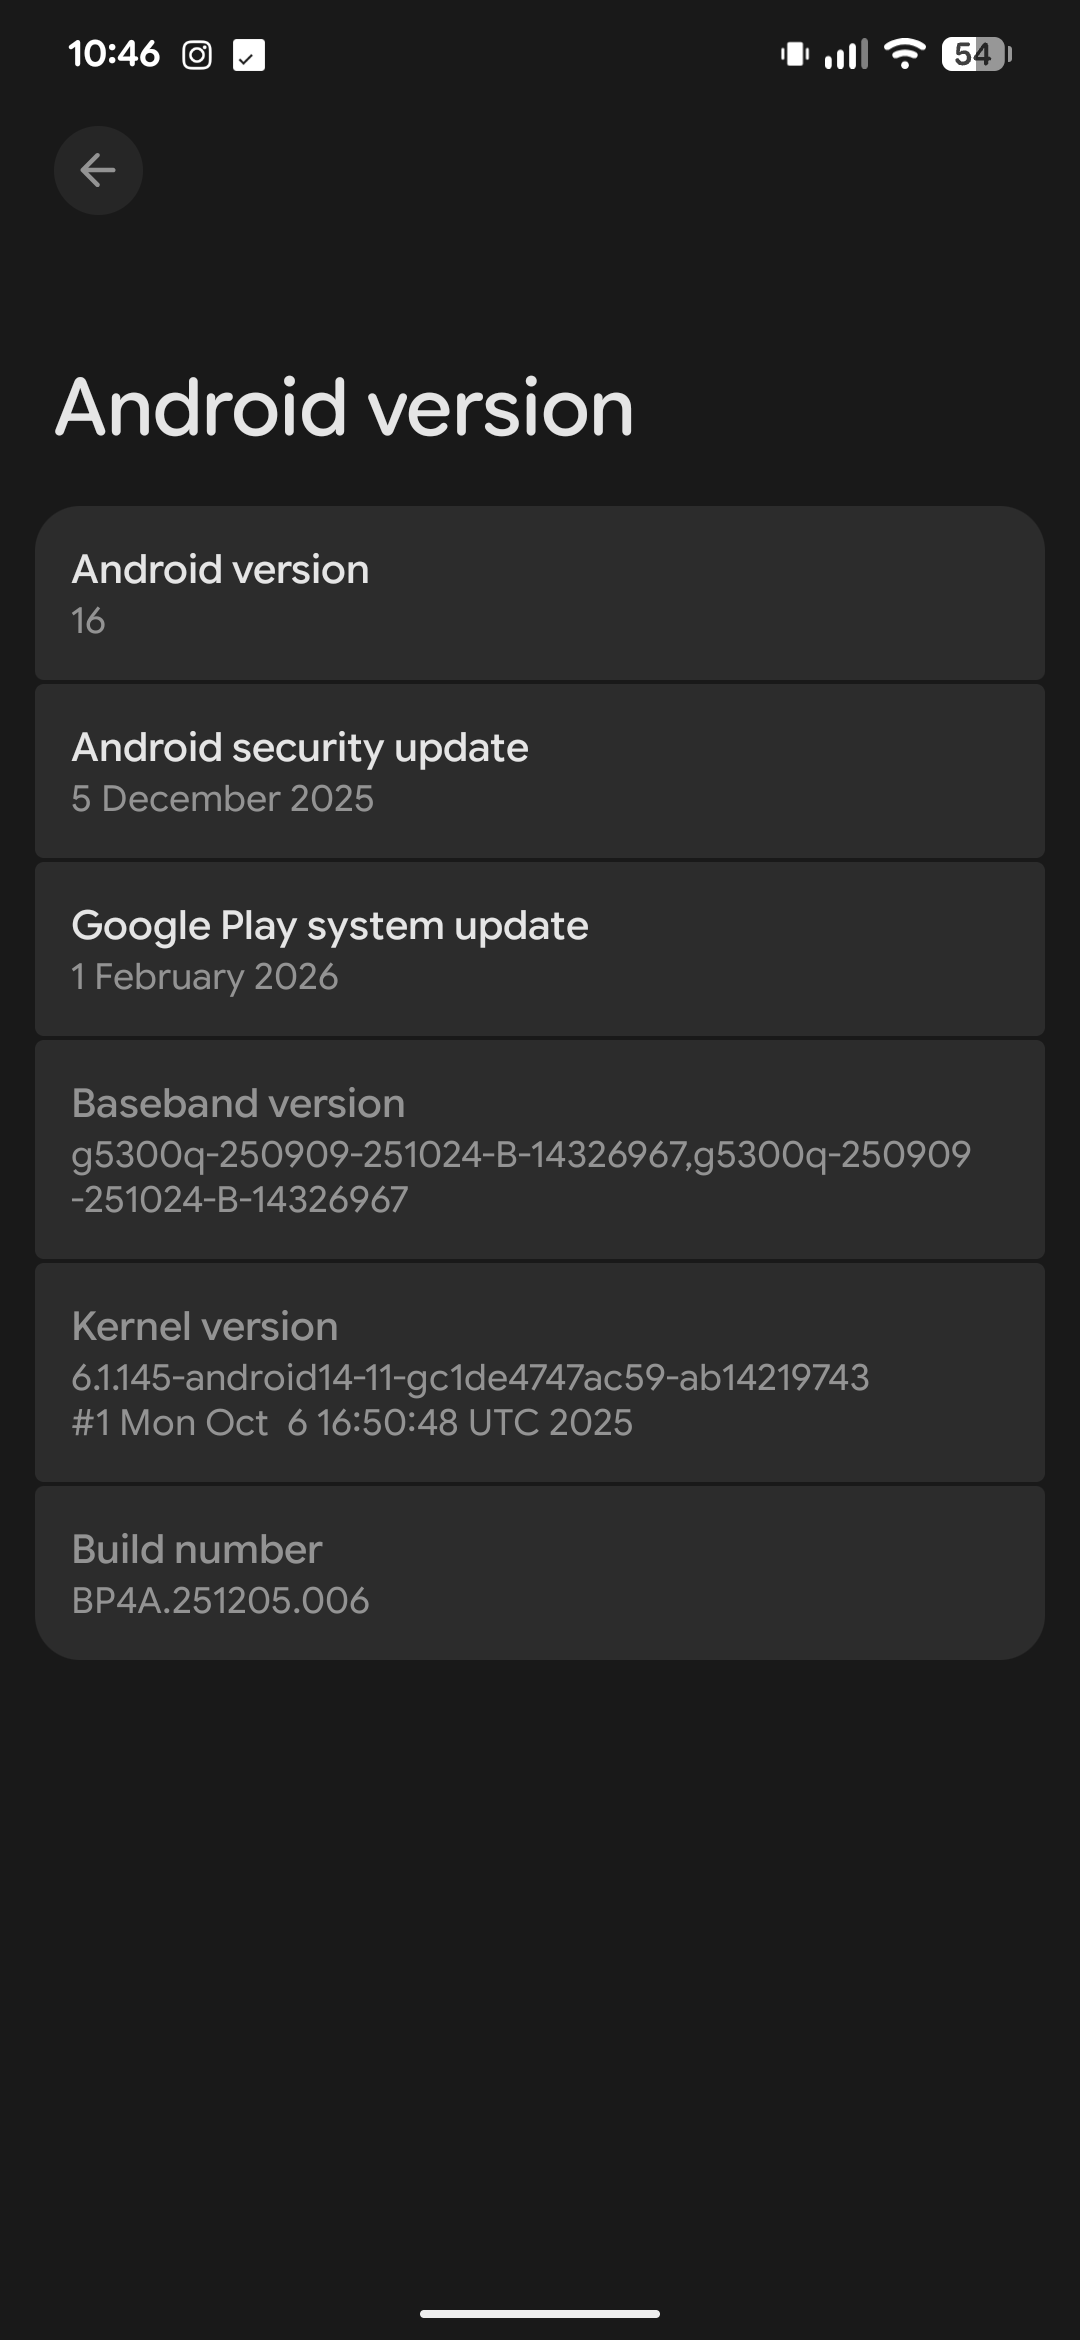Tap the vibrate mode status icon
1080x2340 pixels.
pyautogui.click(x=795, y=54)
